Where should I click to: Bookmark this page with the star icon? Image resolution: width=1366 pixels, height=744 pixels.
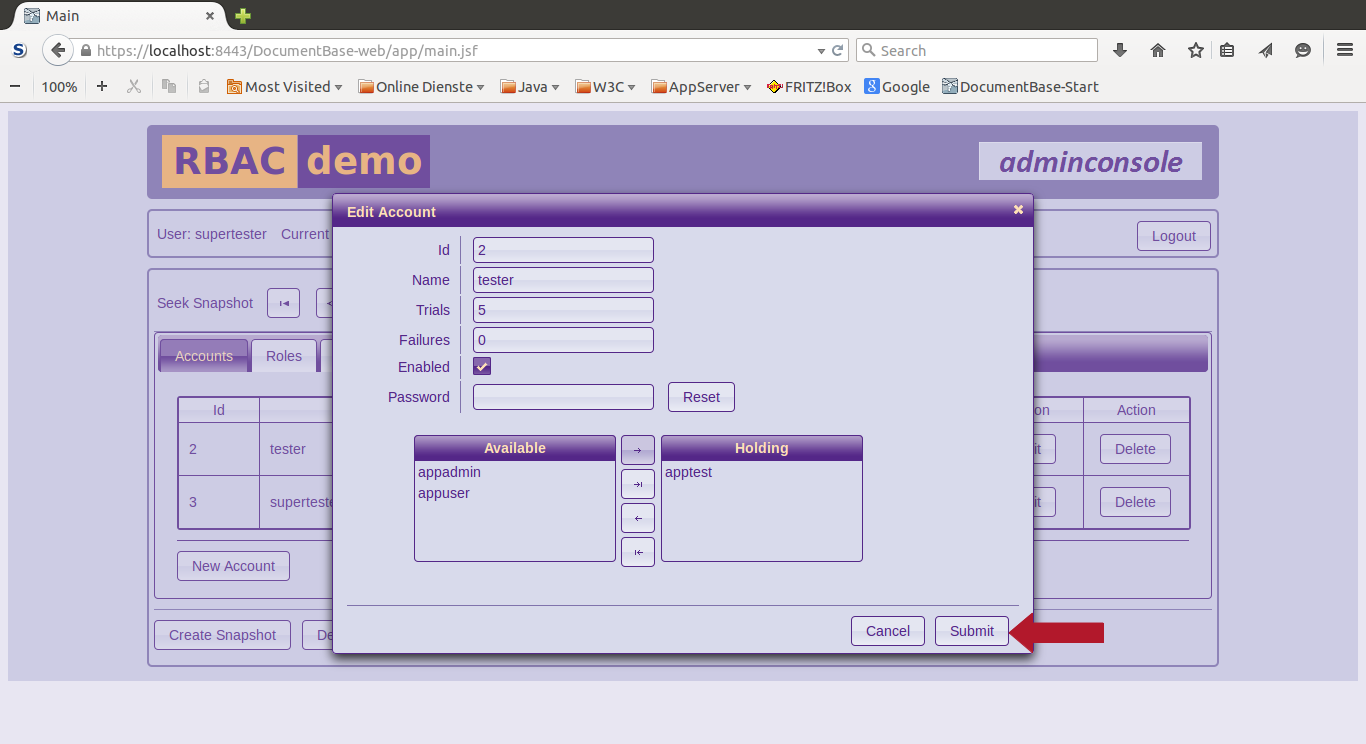click(x=1195, y=50)
